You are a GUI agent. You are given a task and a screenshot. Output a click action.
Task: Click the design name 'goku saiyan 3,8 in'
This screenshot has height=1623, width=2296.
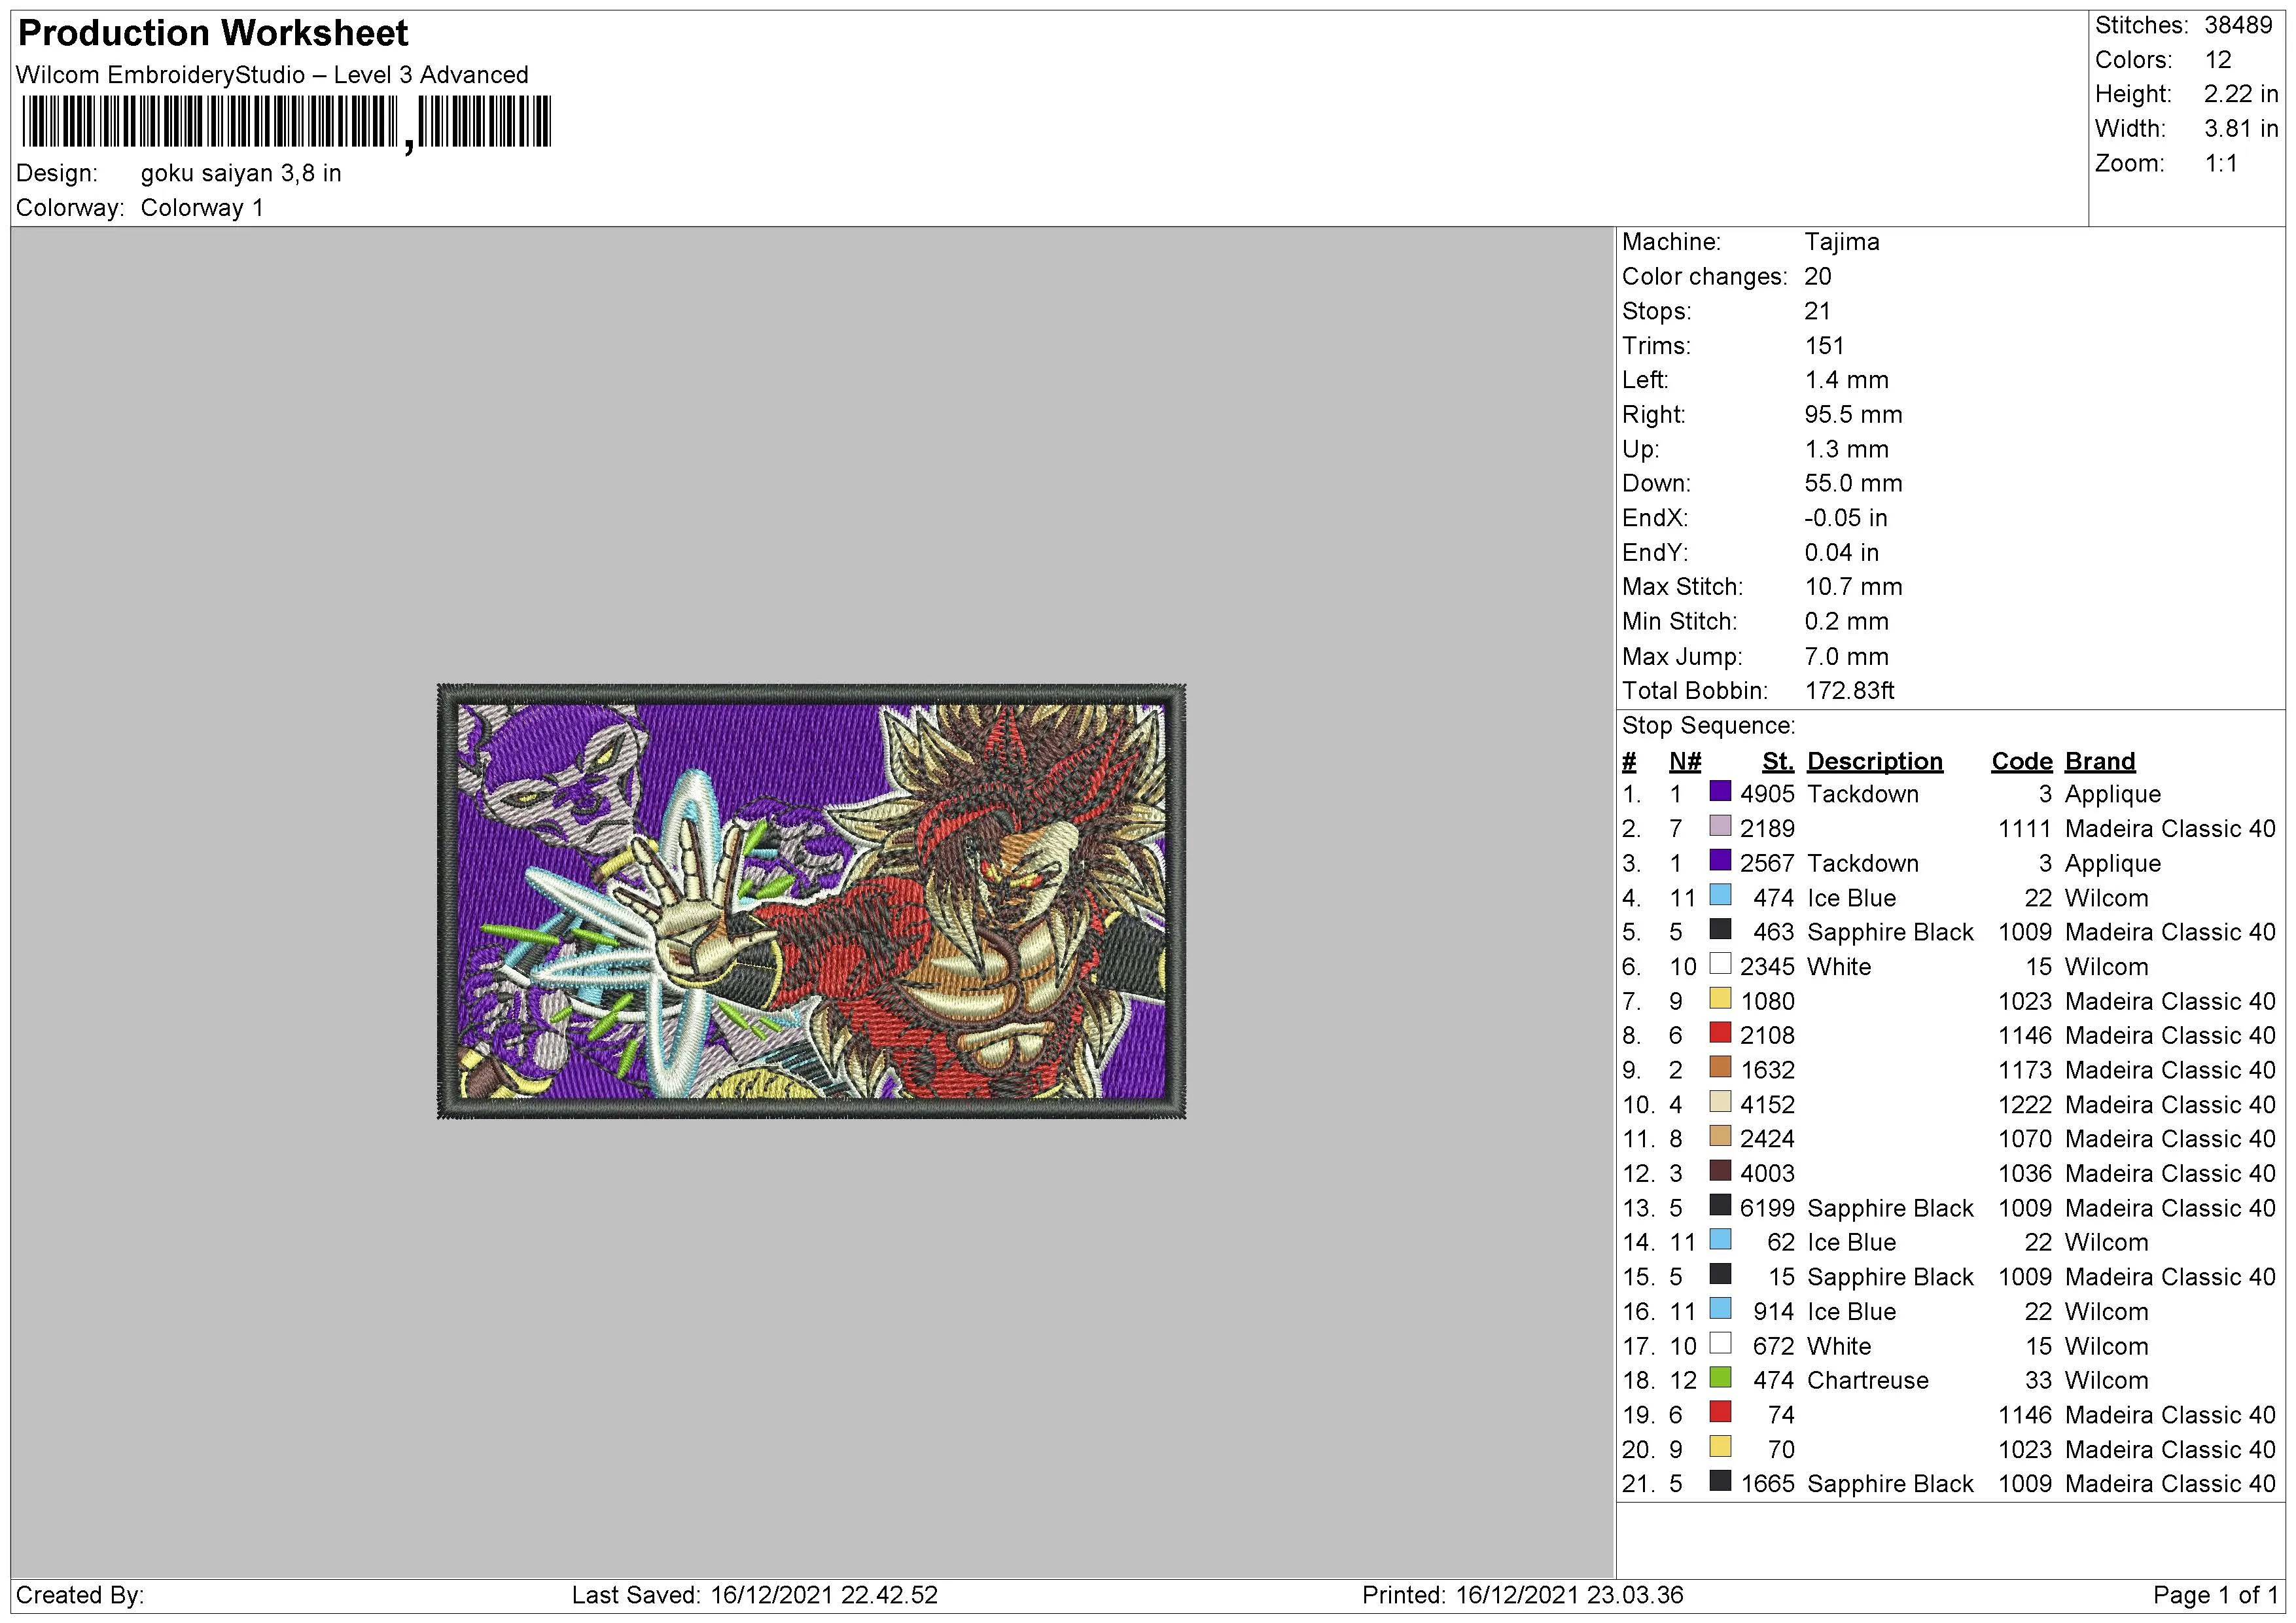[x=241, y=174]
